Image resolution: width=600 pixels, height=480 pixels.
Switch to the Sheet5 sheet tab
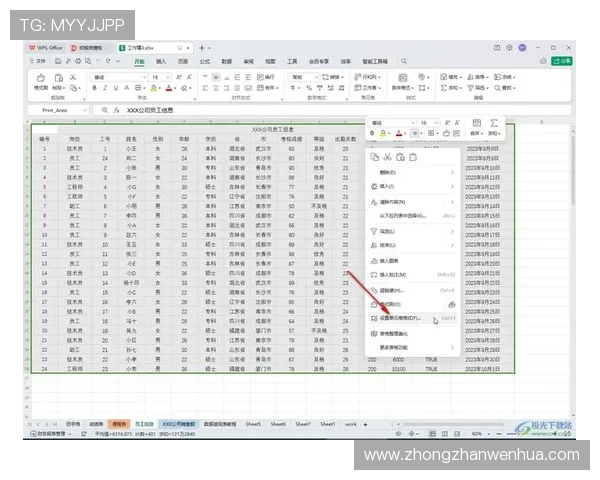click(253, 424)
